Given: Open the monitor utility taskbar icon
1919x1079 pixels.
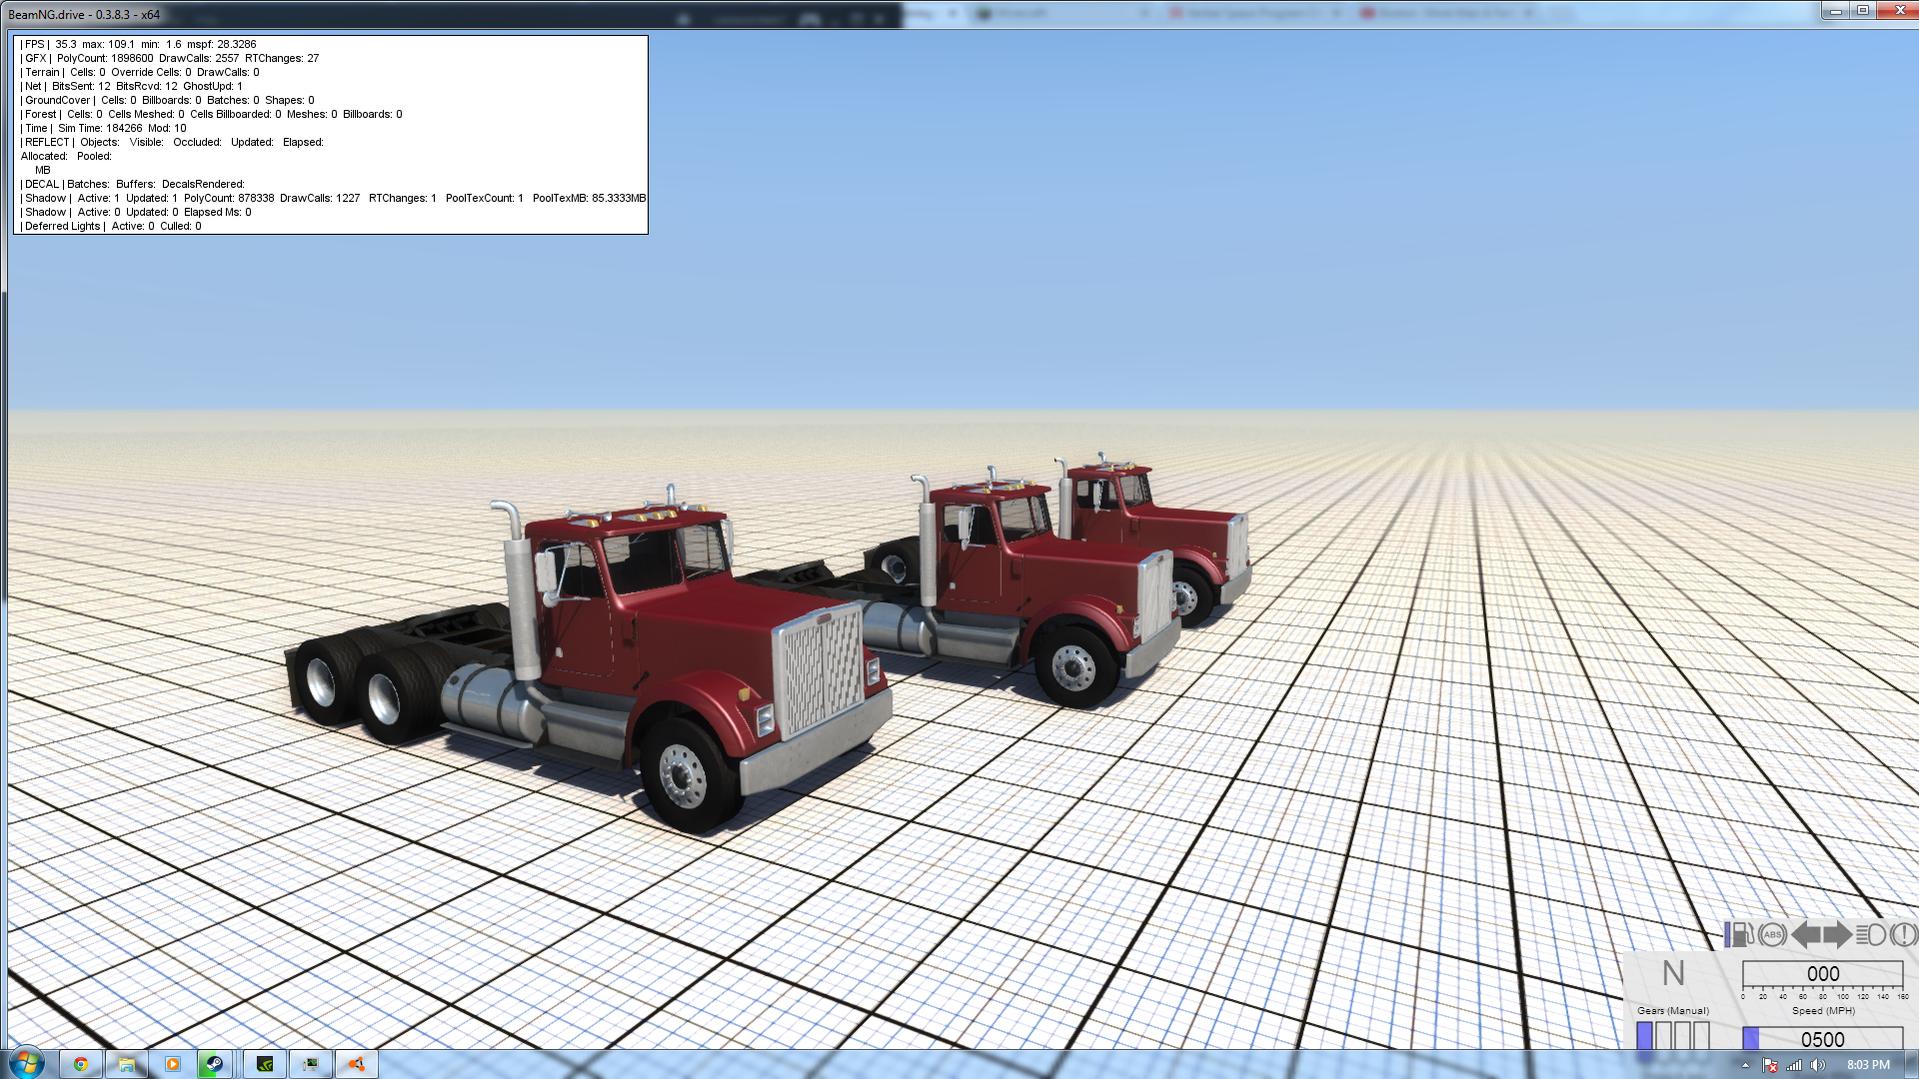Looking at the screenshot, I should 311,1064.
